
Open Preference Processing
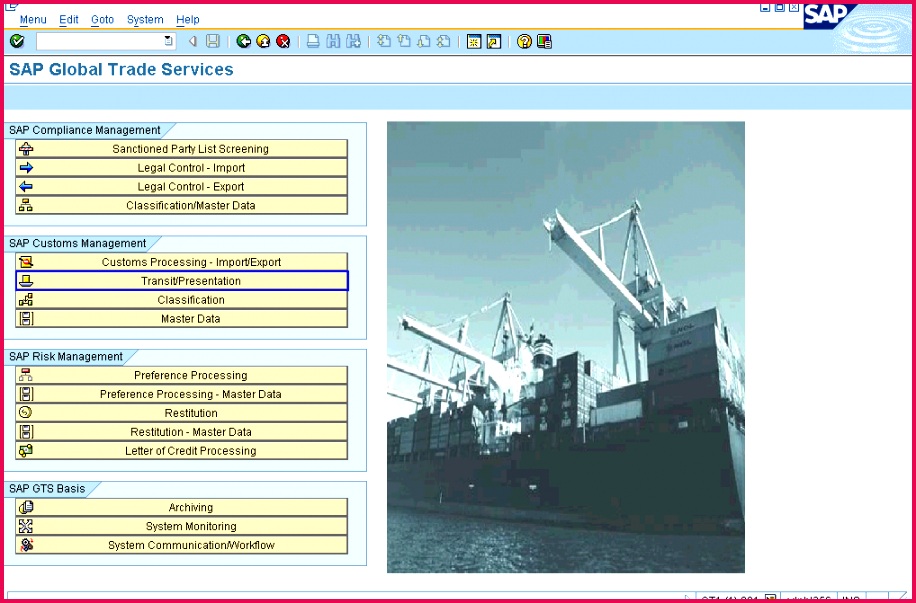[x=182, y=375]
